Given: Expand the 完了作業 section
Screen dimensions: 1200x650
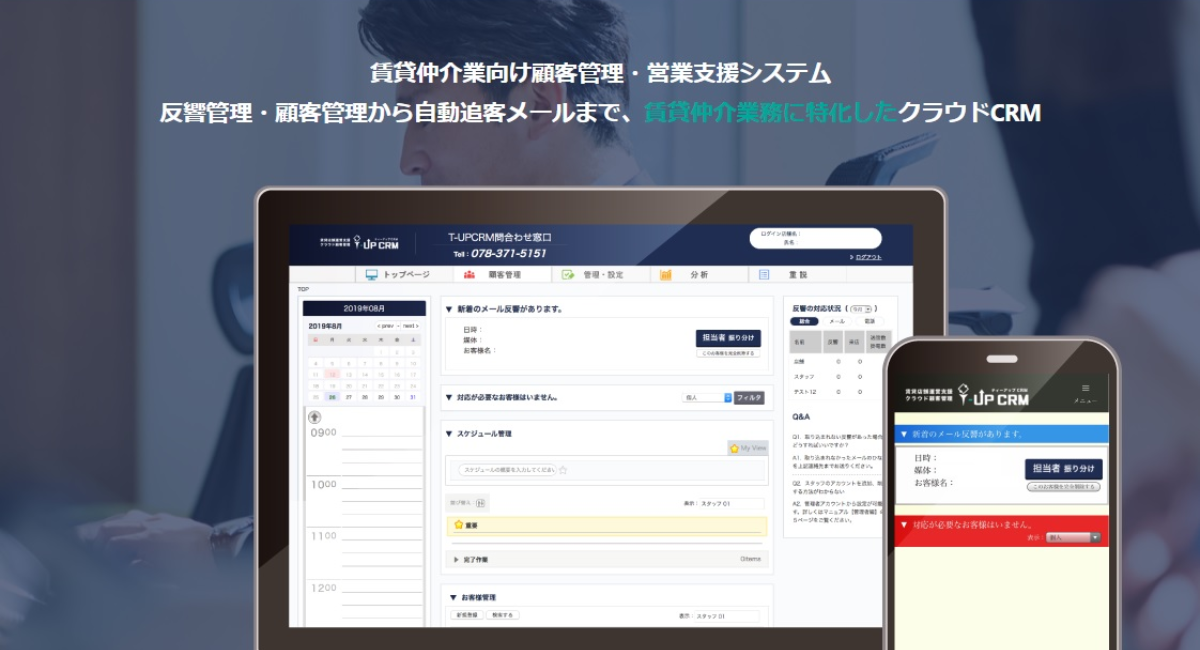Looking at the screenshot, I should coord(456,559).
